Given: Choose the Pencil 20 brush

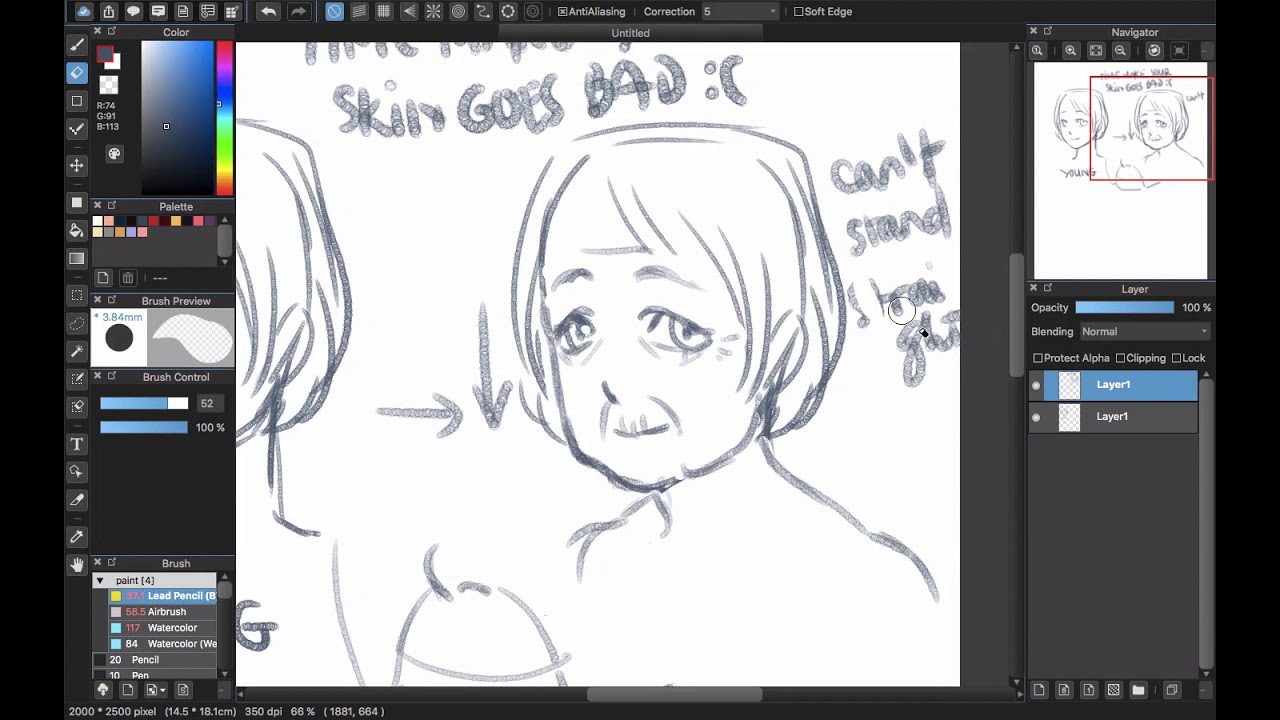Looking at the screenshot, I should click(x=156, y=660).
